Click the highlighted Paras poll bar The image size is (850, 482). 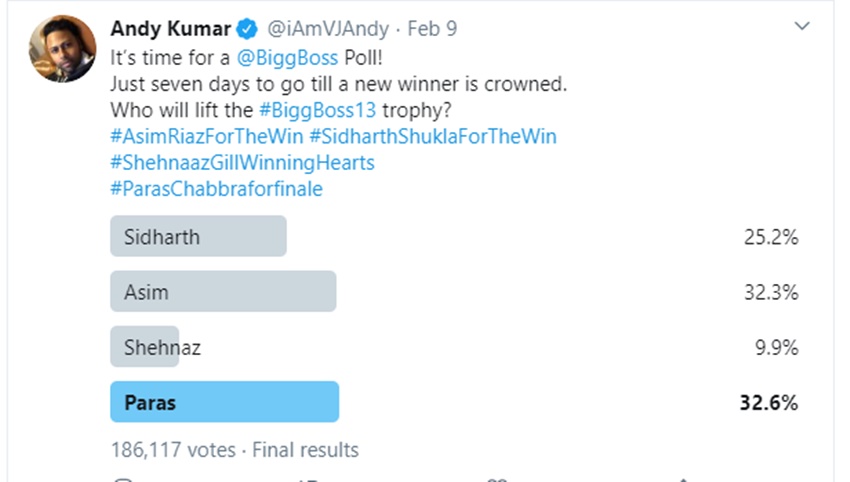coord(224,402)
